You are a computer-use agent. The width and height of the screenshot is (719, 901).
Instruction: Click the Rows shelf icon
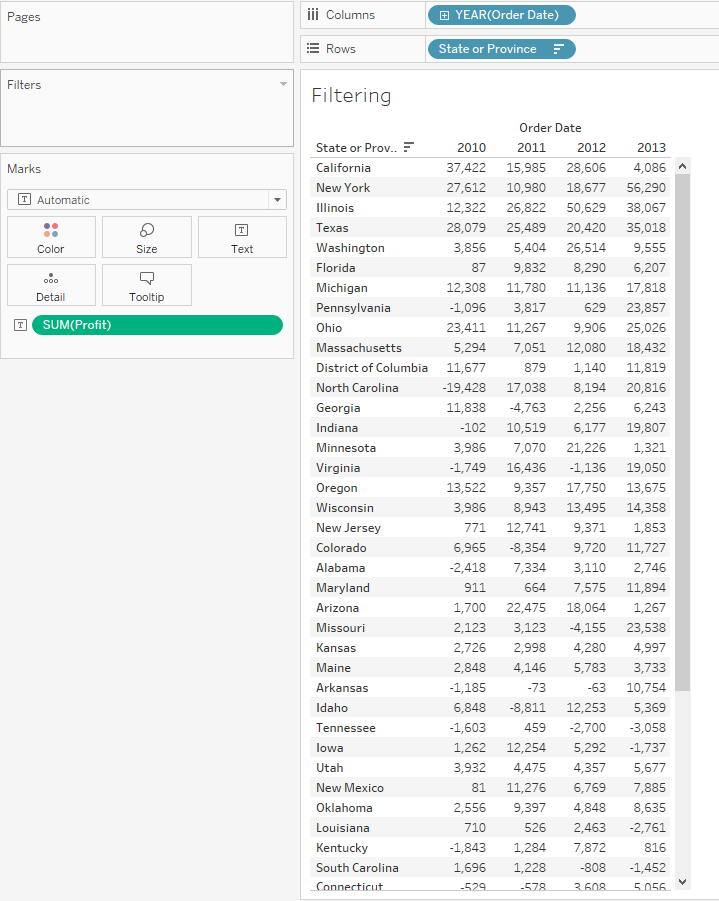pos(313,49)
